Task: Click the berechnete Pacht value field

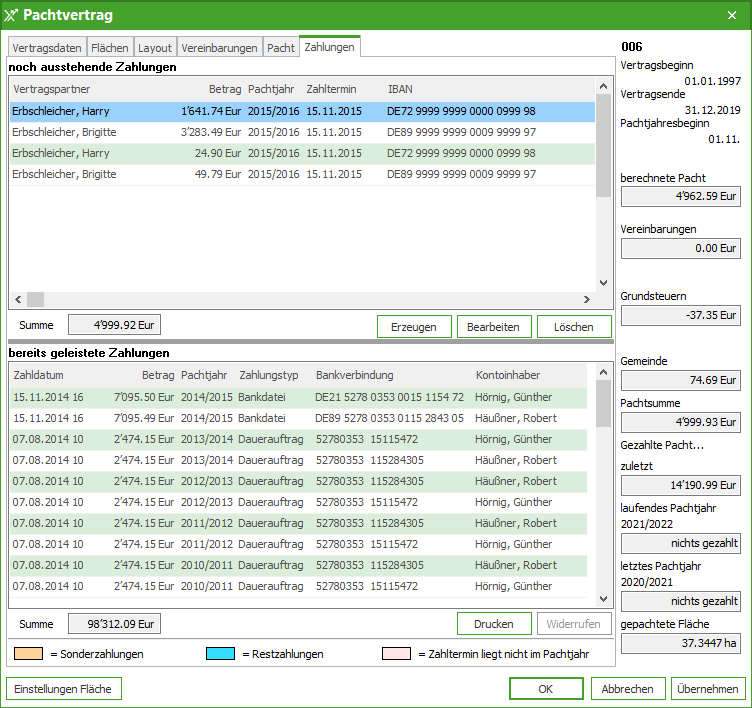Action: click(680, 196)
